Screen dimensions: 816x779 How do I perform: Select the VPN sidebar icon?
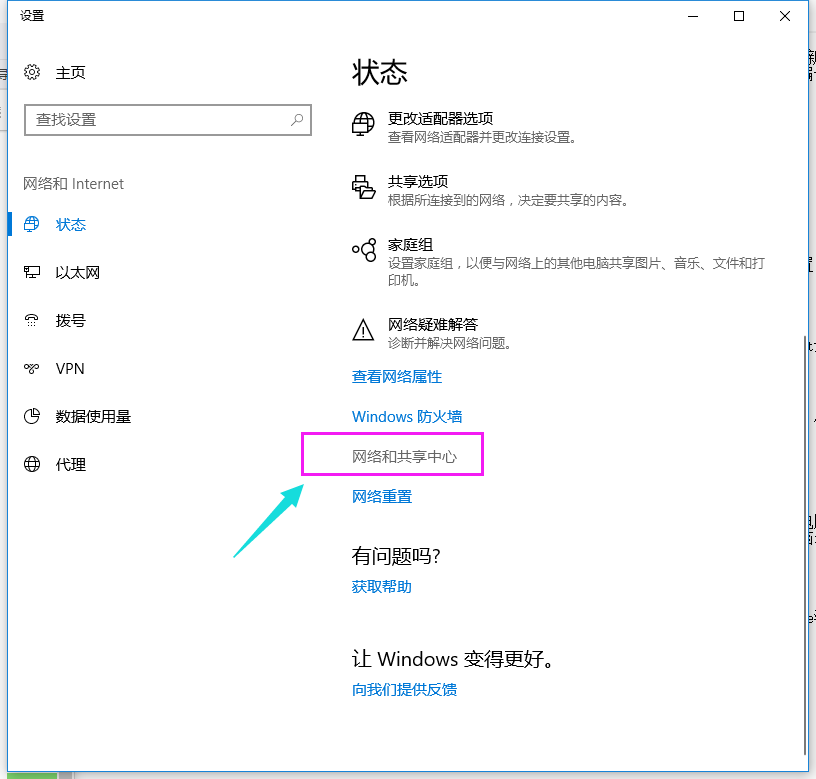coord(31,368)
